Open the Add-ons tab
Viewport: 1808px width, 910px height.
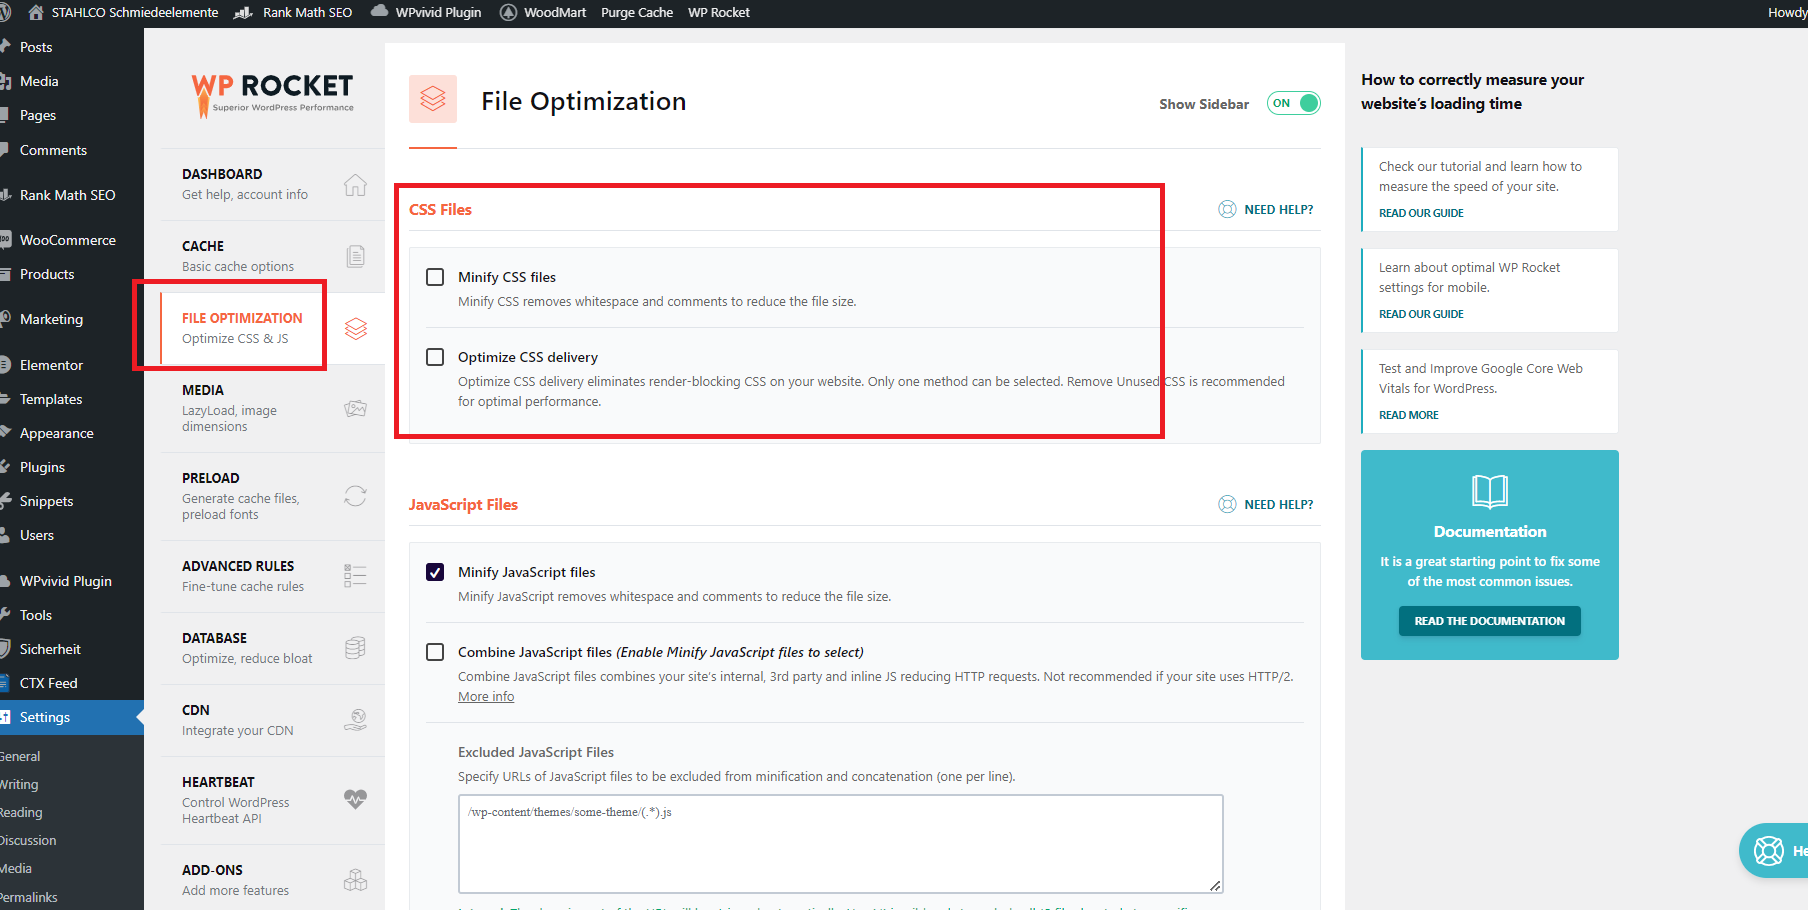click(272, 880)
